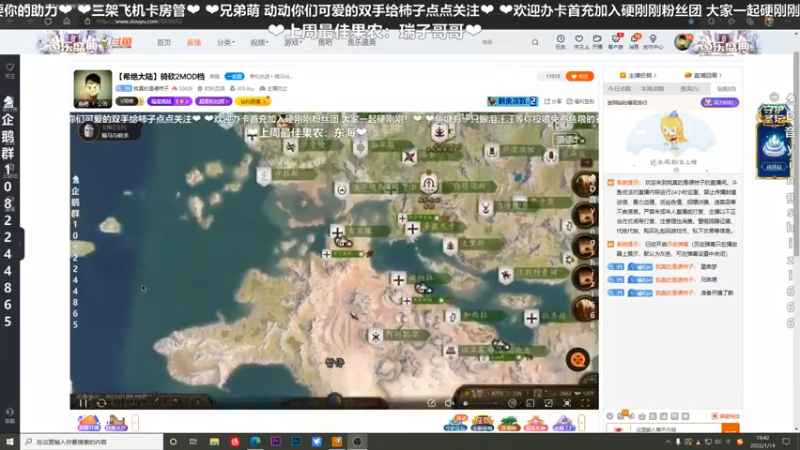Click the search magnifier icon in the header
800x450 pixels.
535,42
